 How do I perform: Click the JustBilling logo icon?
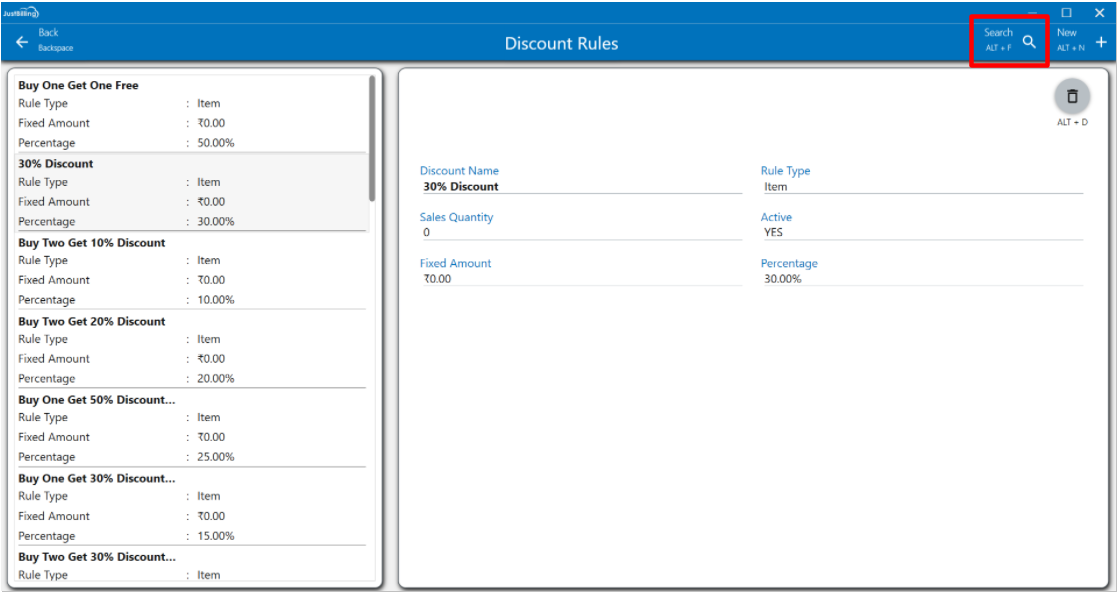[x=21, y=12]
